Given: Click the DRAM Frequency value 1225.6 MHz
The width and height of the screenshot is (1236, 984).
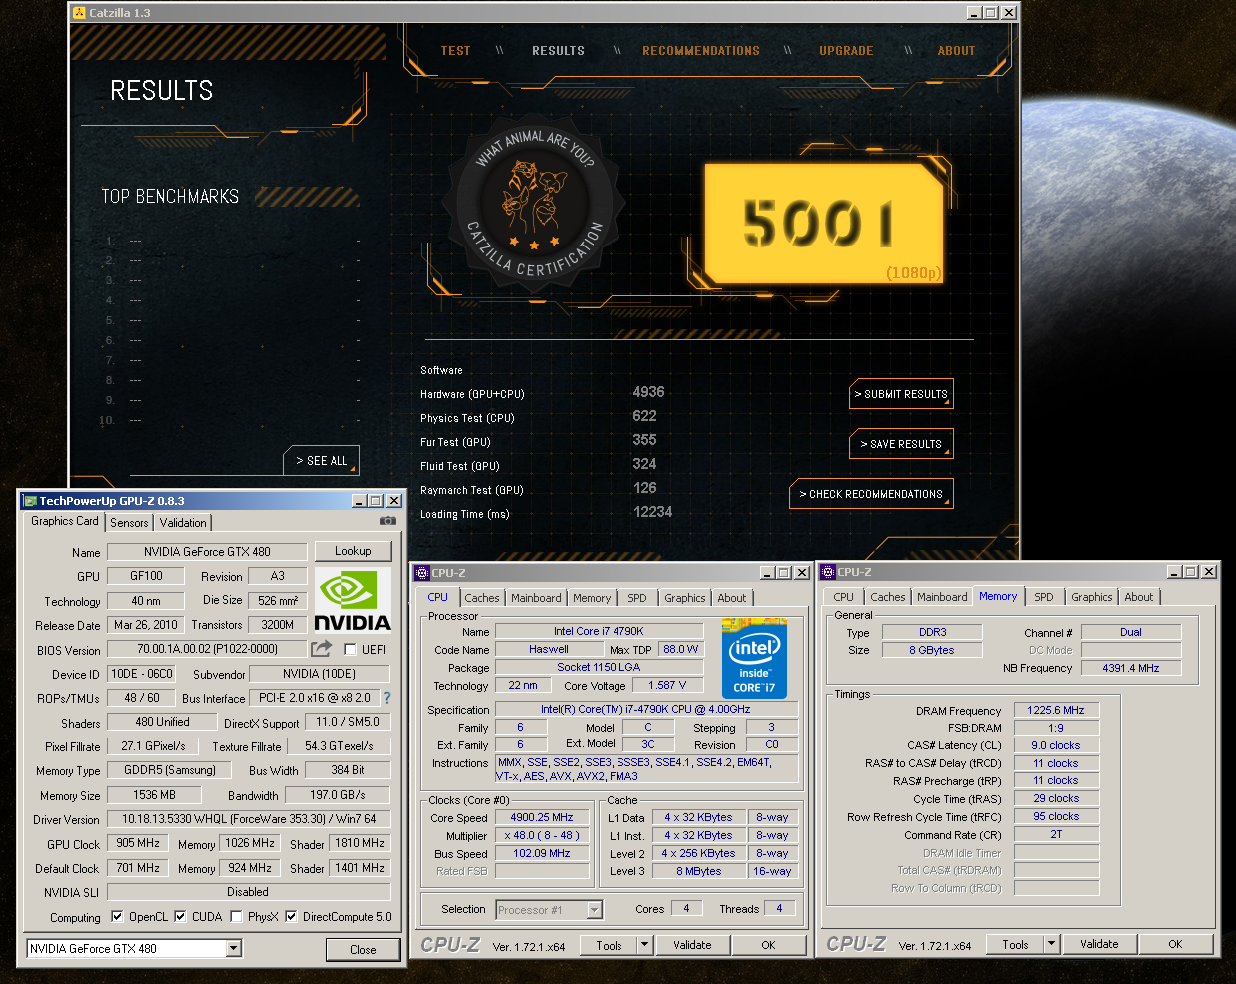Looking at the screenshot, I should 1056,710.
